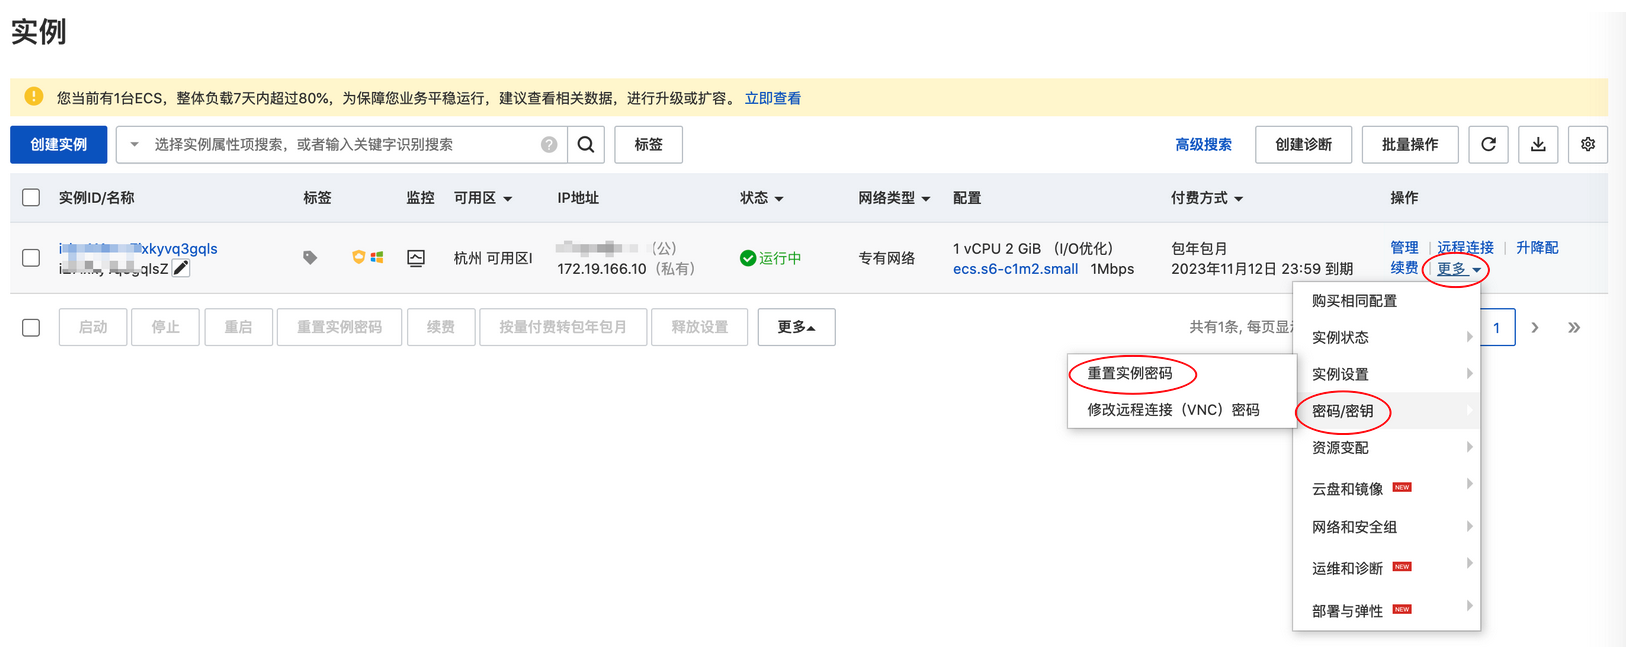Image resolution: width=1640 pixels, height=670 pixels.
Task: Open the monitoring chart icon
Action: [x=416, y=258]
